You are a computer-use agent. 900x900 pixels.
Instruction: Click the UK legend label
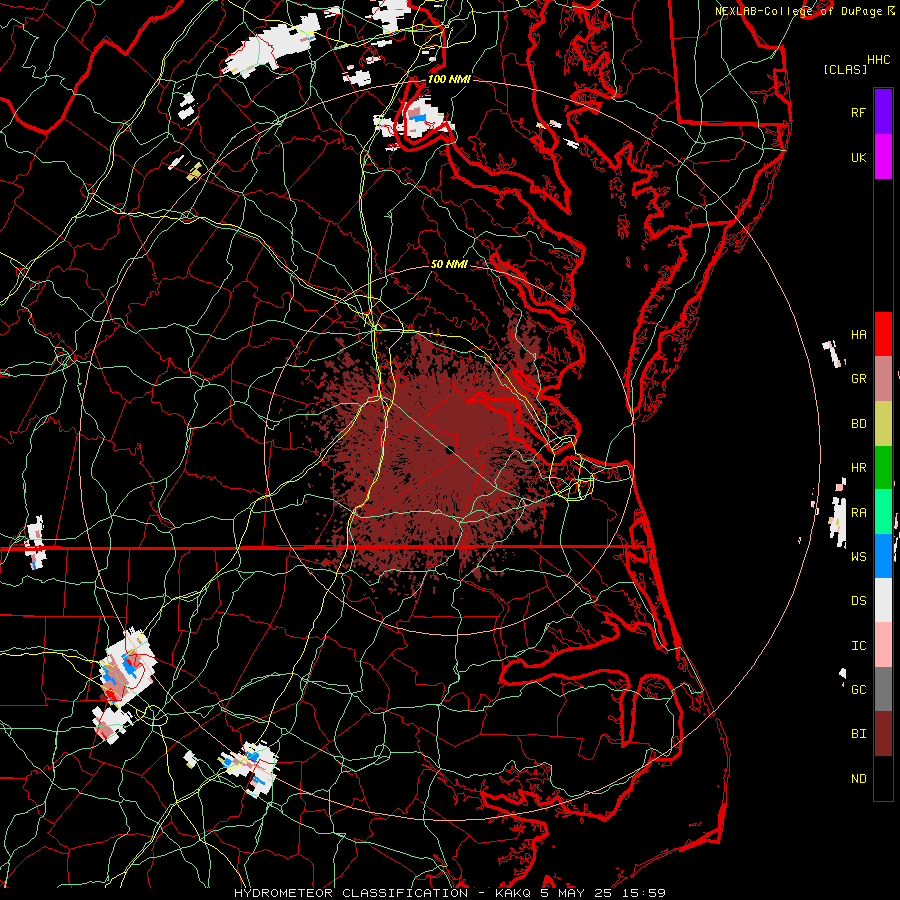tap(859, 157)
